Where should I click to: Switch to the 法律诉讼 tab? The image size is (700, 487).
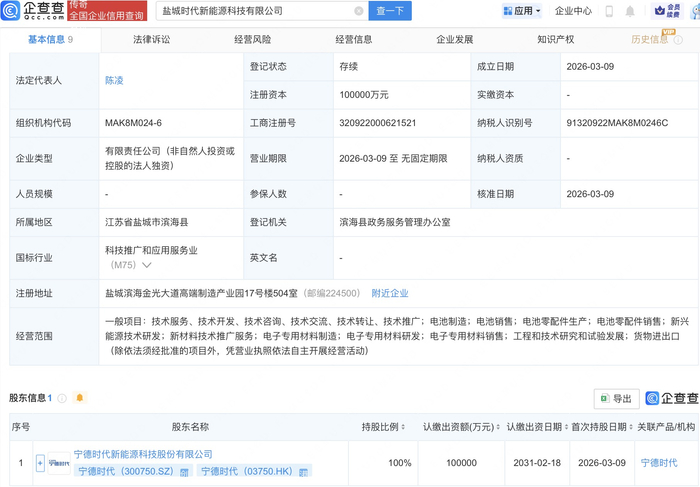click(x=152, y=40)
